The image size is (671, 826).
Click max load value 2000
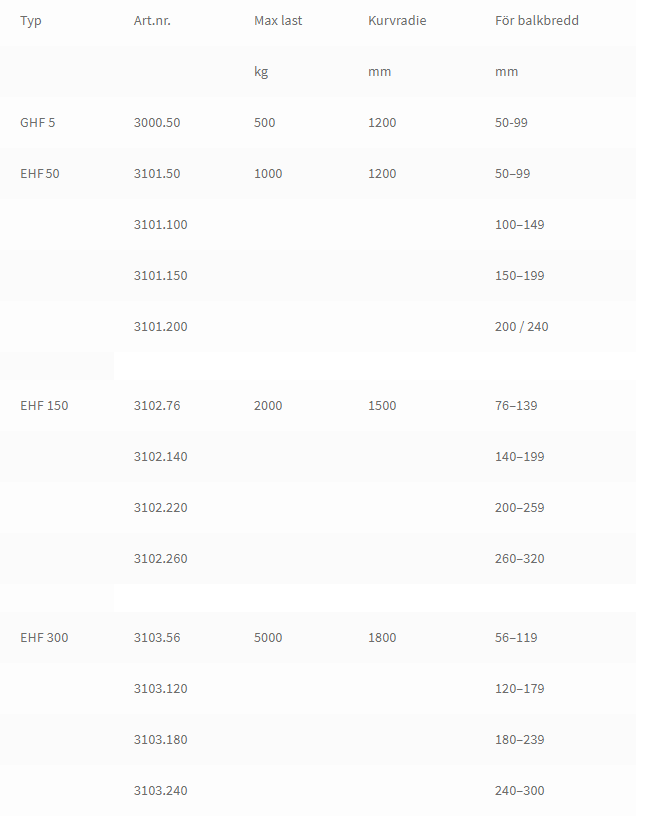point(268,406)
